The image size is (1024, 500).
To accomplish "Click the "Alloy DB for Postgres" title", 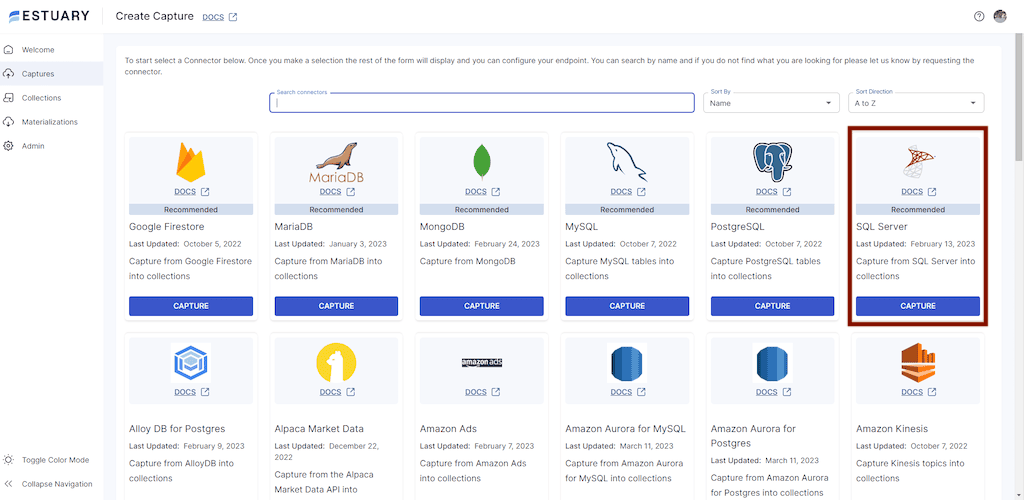I will click(x=177, y=429).
